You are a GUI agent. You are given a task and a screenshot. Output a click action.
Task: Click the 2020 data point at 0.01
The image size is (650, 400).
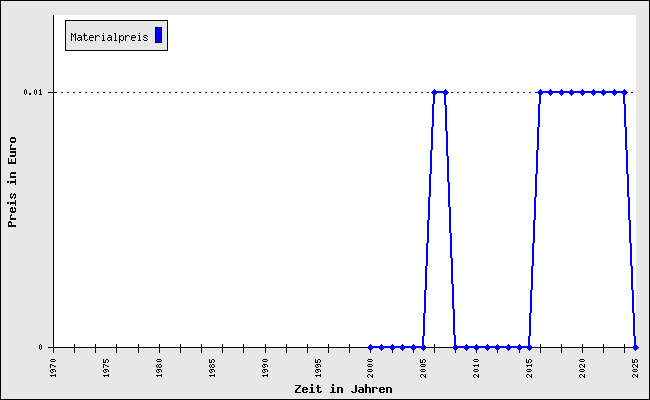tap(582, 92)
